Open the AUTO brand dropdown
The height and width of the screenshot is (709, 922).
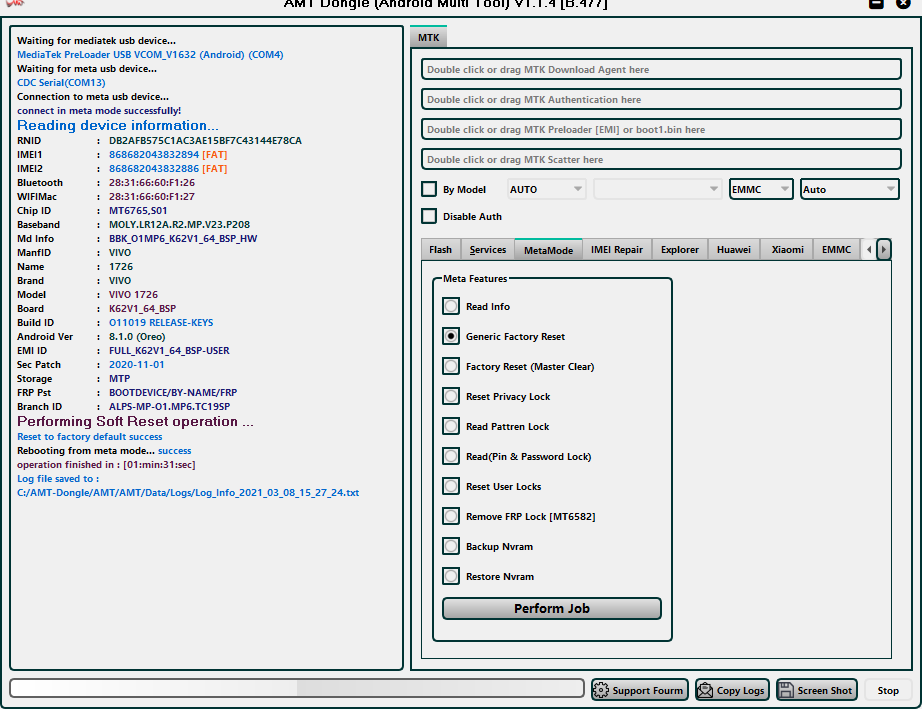click(546, 189)
